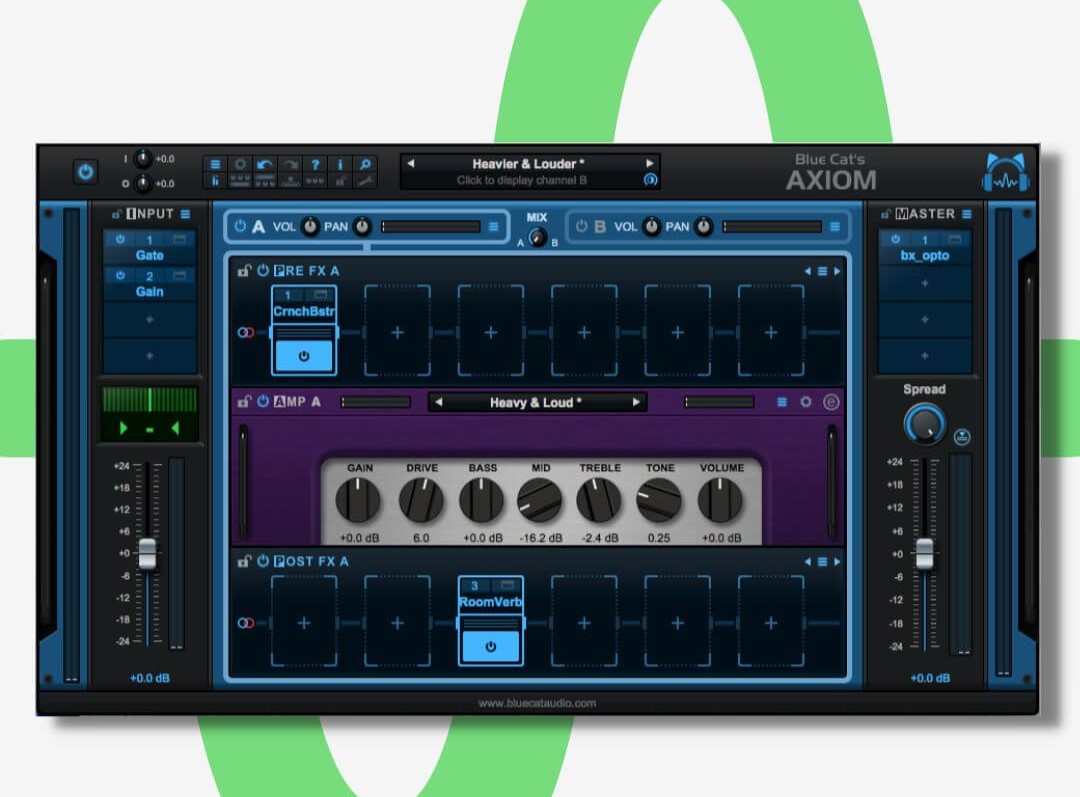Image resolution: width=1080 pixels, height=797 pixels.
Task: Click the magnifier zoom icon in toolbar
Action: point(366,164)
